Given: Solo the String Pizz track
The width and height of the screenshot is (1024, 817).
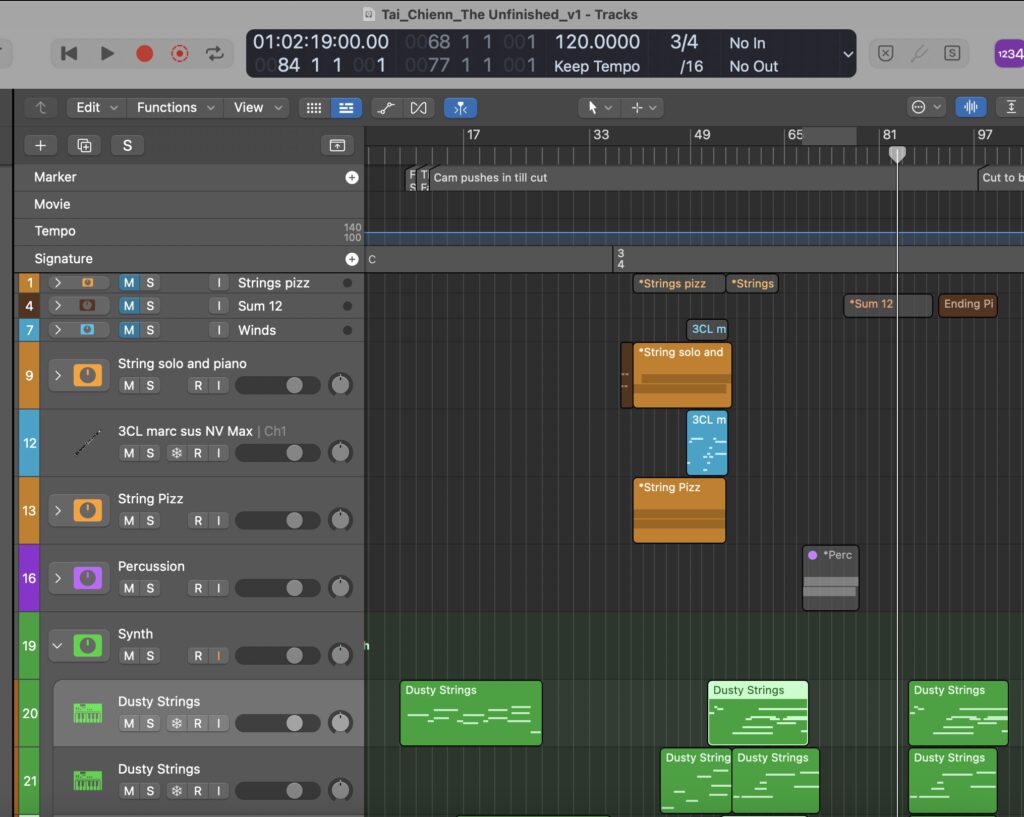Looking at the screenshot, I should 150,521.
